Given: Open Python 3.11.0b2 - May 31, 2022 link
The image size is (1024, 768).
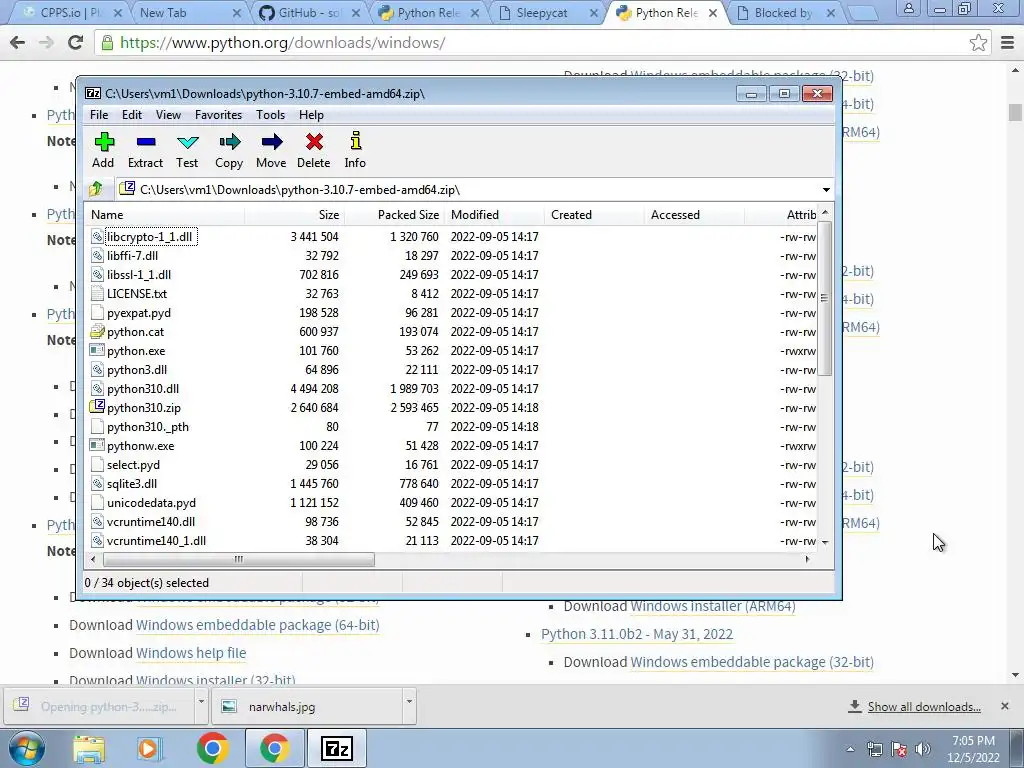Looking at the screenshot, I should pyautogui.click(x=637, y=634).
